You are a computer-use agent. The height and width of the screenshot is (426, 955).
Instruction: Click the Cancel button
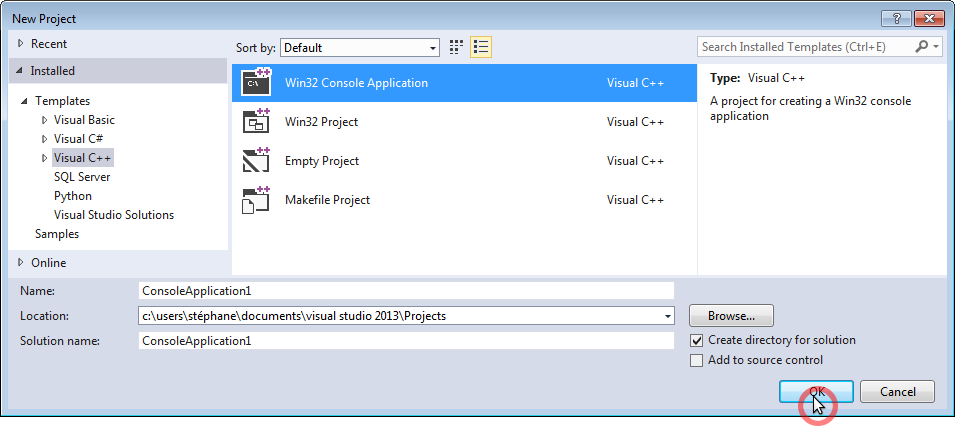pos(897,392)
